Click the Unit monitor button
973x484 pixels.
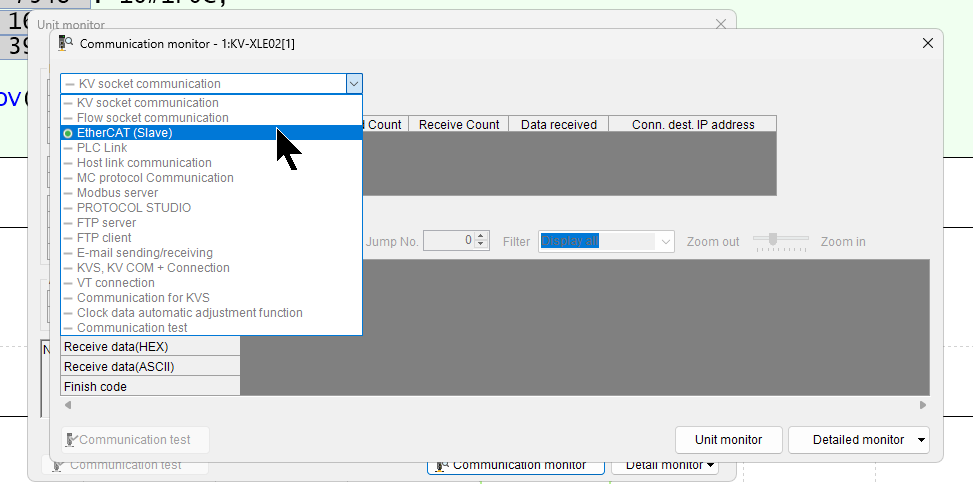point(729,440)
